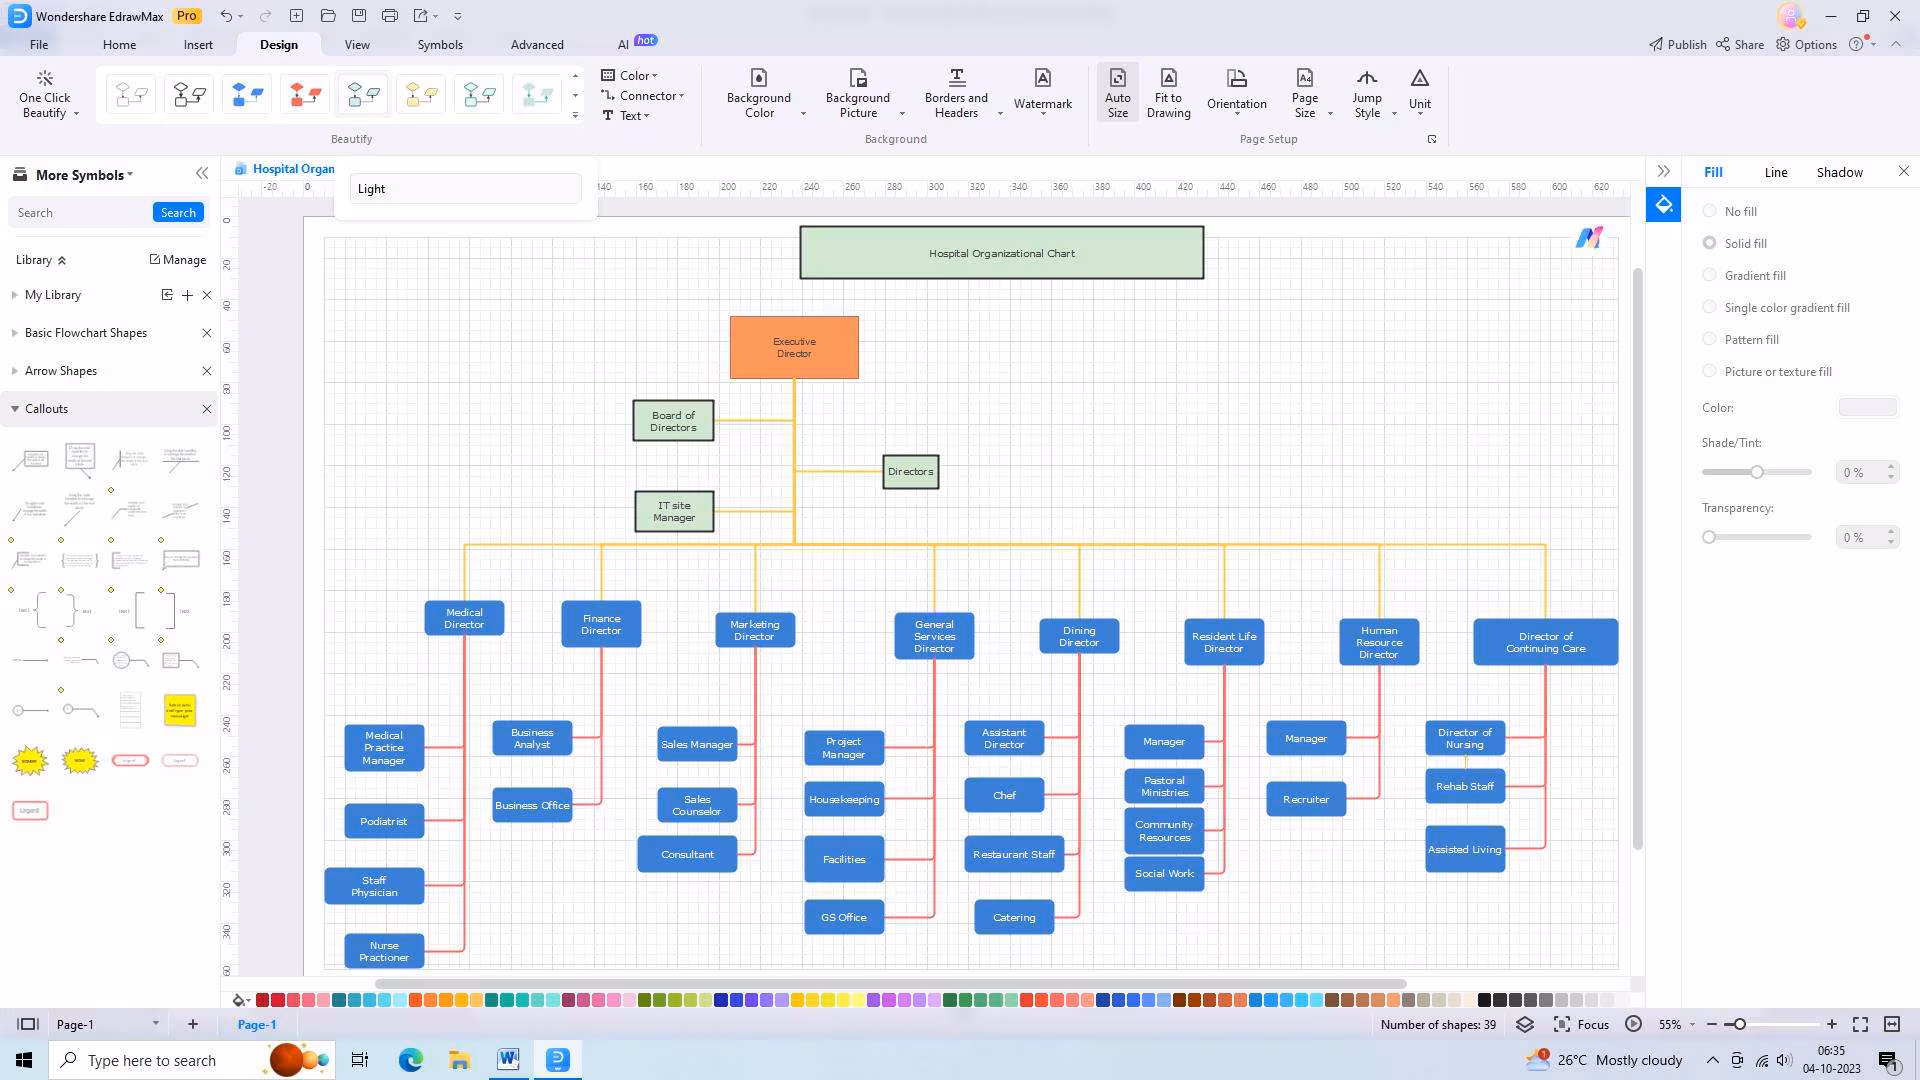1920x1080 pixels.
Task: Collapse the left symbols panel
Action: coord(202,174)
